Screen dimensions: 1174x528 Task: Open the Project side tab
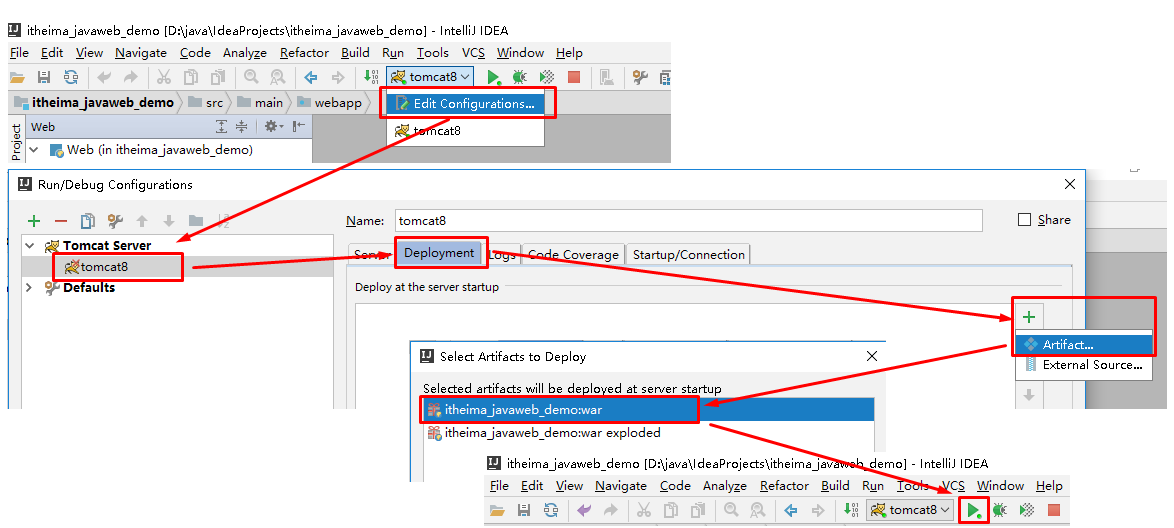pyautogui.click(x=16, y=142)
